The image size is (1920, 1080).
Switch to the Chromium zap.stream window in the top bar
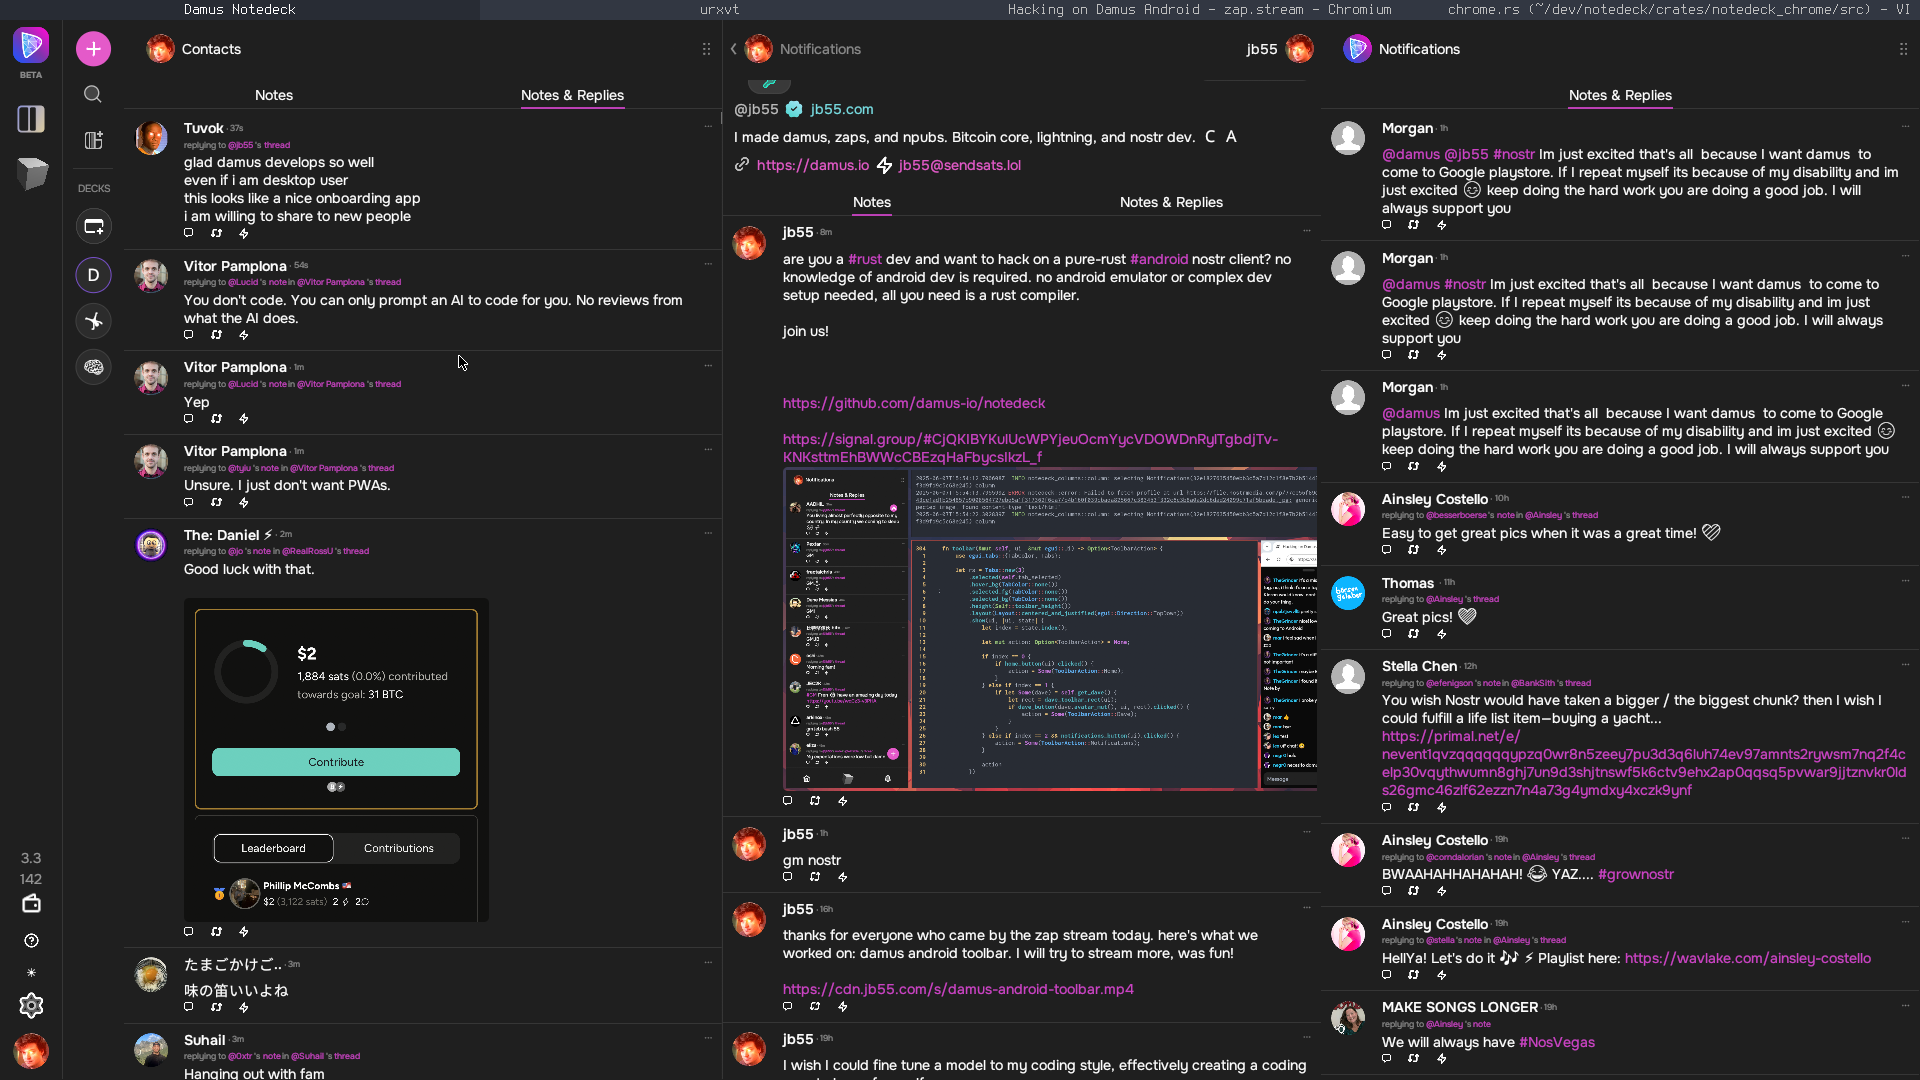point(1199,9)
